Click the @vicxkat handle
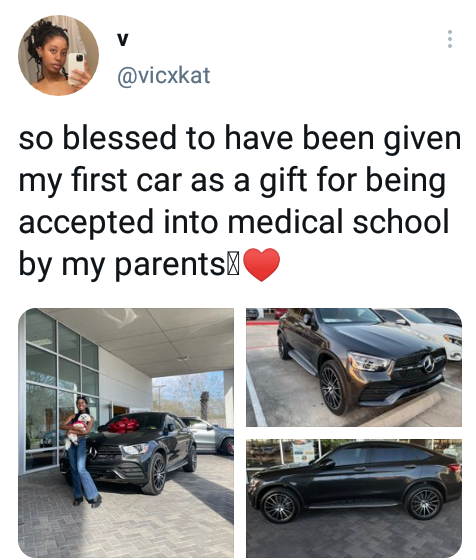Screen dimensions: 476x560 click(x=164, y=76)
